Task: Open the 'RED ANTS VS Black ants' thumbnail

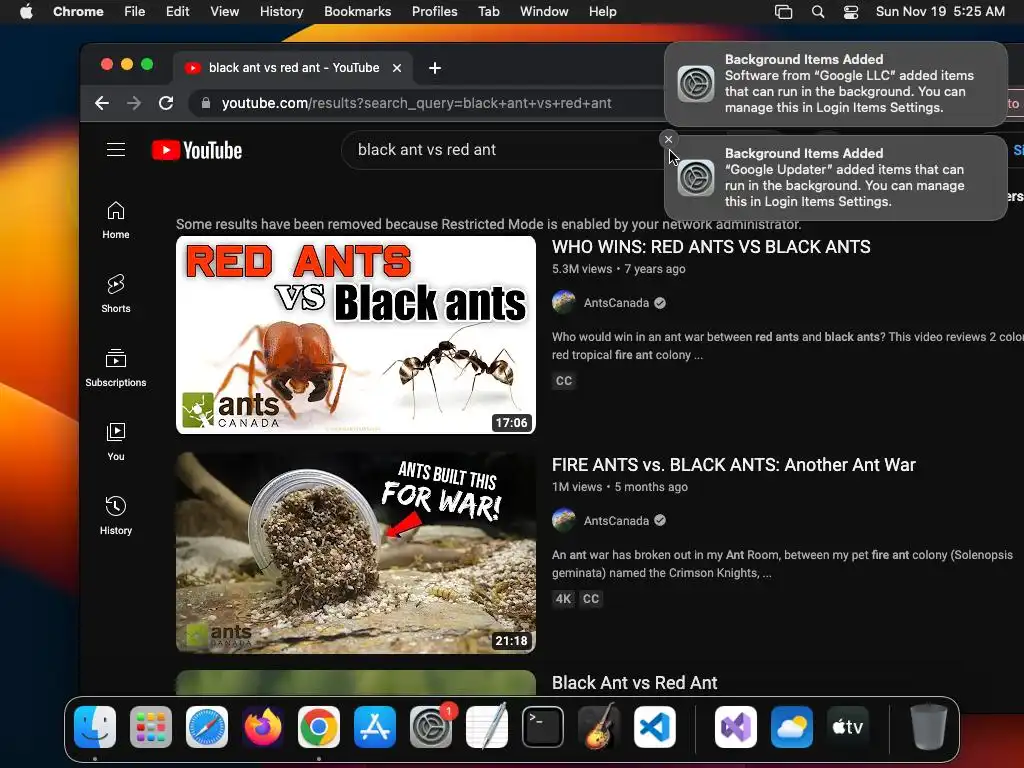Action: click(x=356, y=335)
